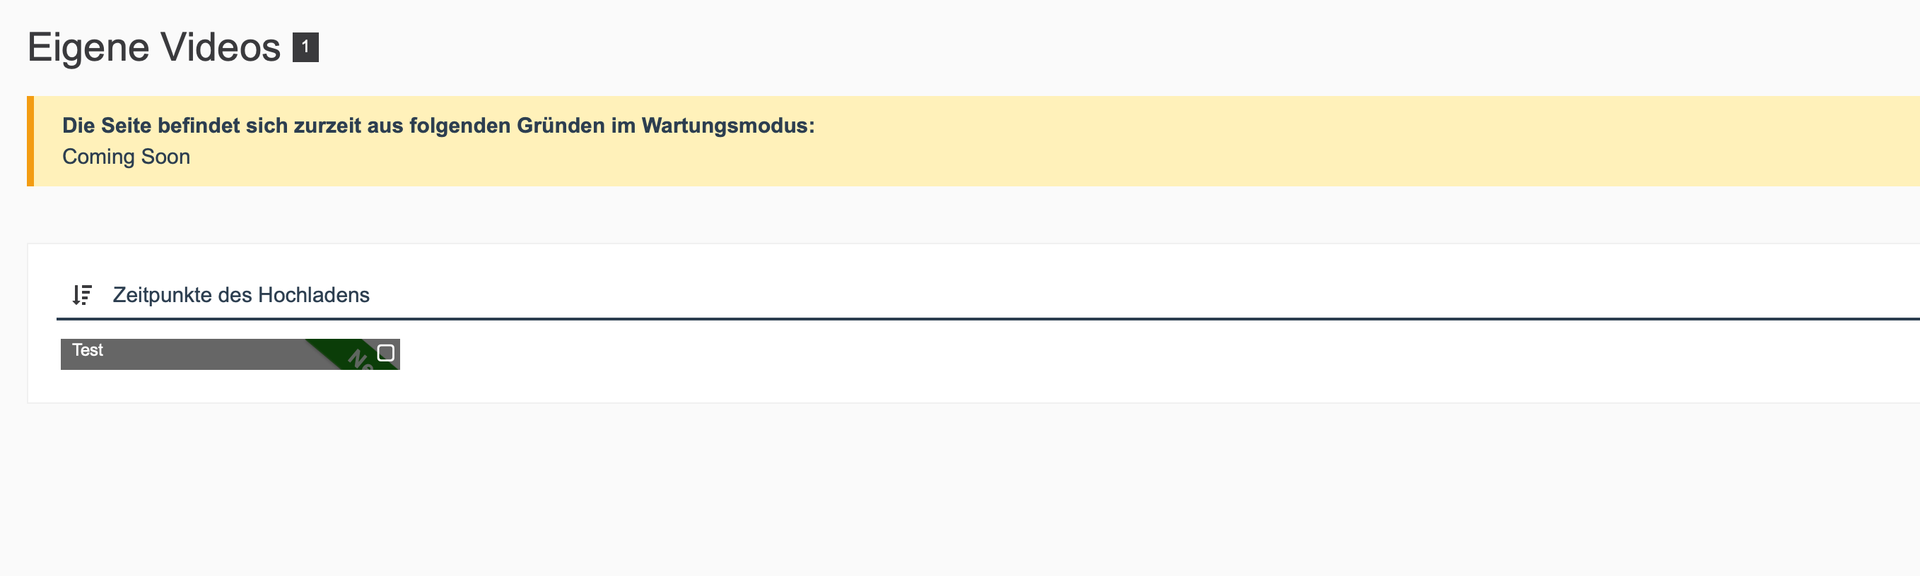
Task: Click the word 'Seite' in the maintenance notice
Action: click(x=127, y=126)
